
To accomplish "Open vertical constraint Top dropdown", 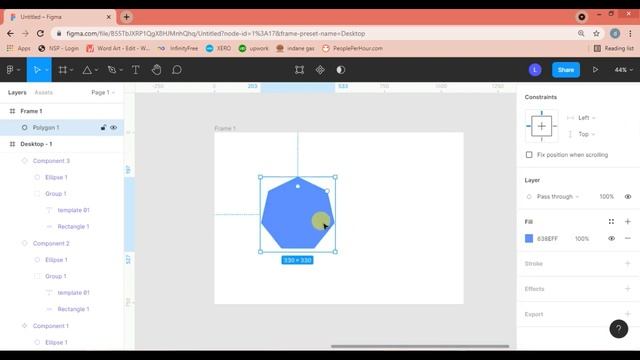I will (586, 134).
